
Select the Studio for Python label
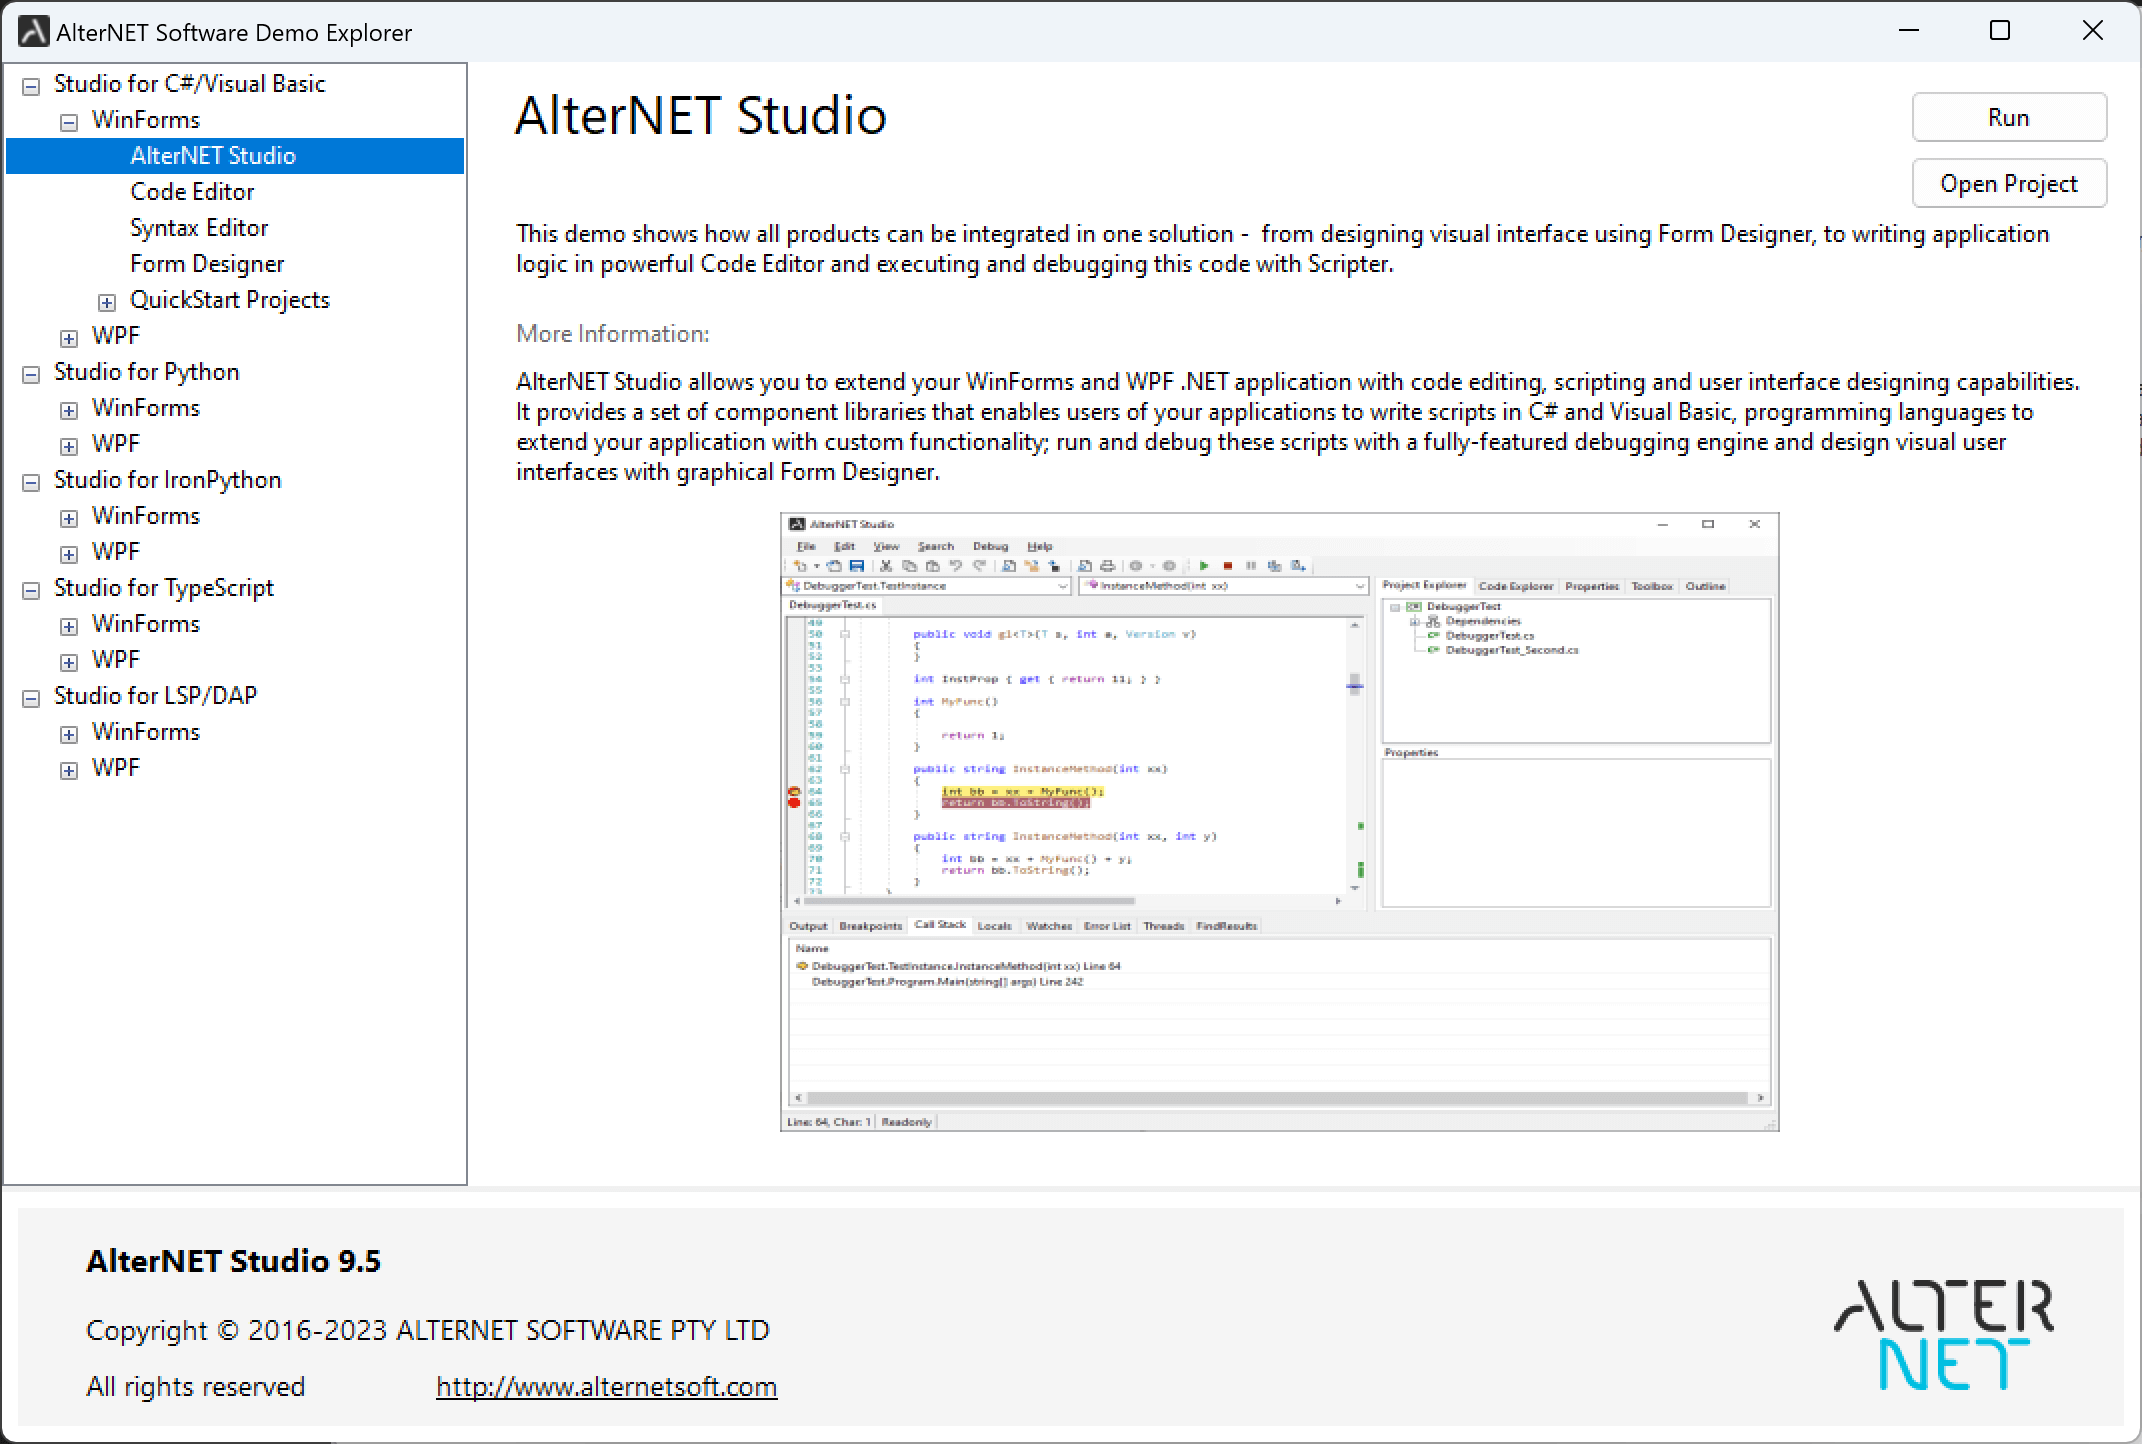pyautogui.click(x=147, y=372)
